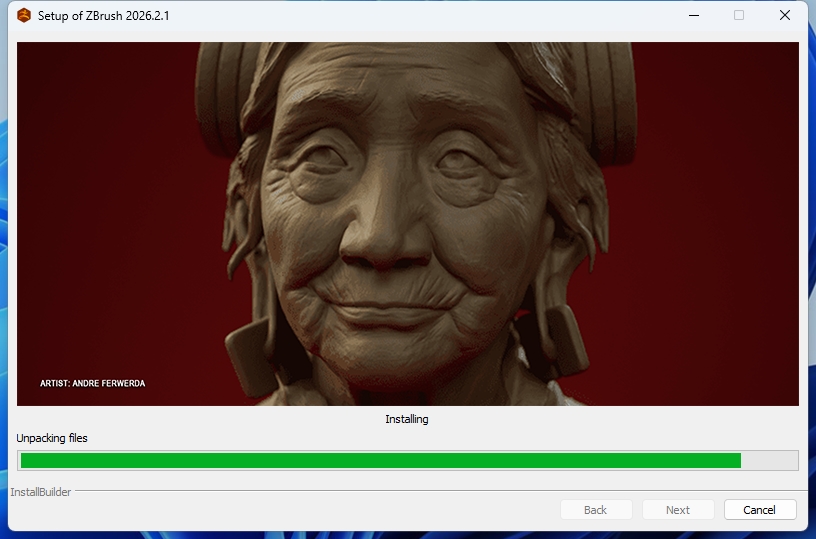Click 'ARTIST: ANDRE FERWERDA' credit text
The height and width of the screenshot is (539, 816).
pyautogui.click(x=93, y=383)
